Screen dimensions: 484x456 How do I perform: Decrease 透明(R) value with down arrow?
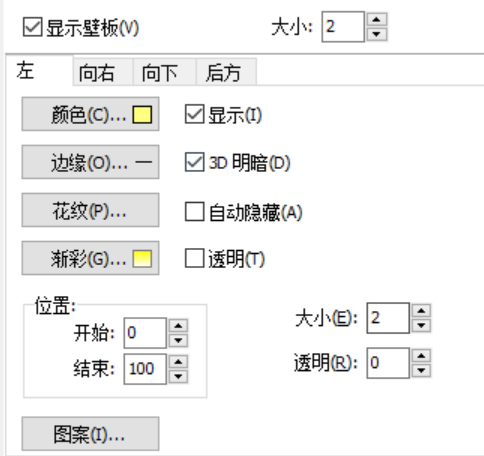[x=421, y=370]
